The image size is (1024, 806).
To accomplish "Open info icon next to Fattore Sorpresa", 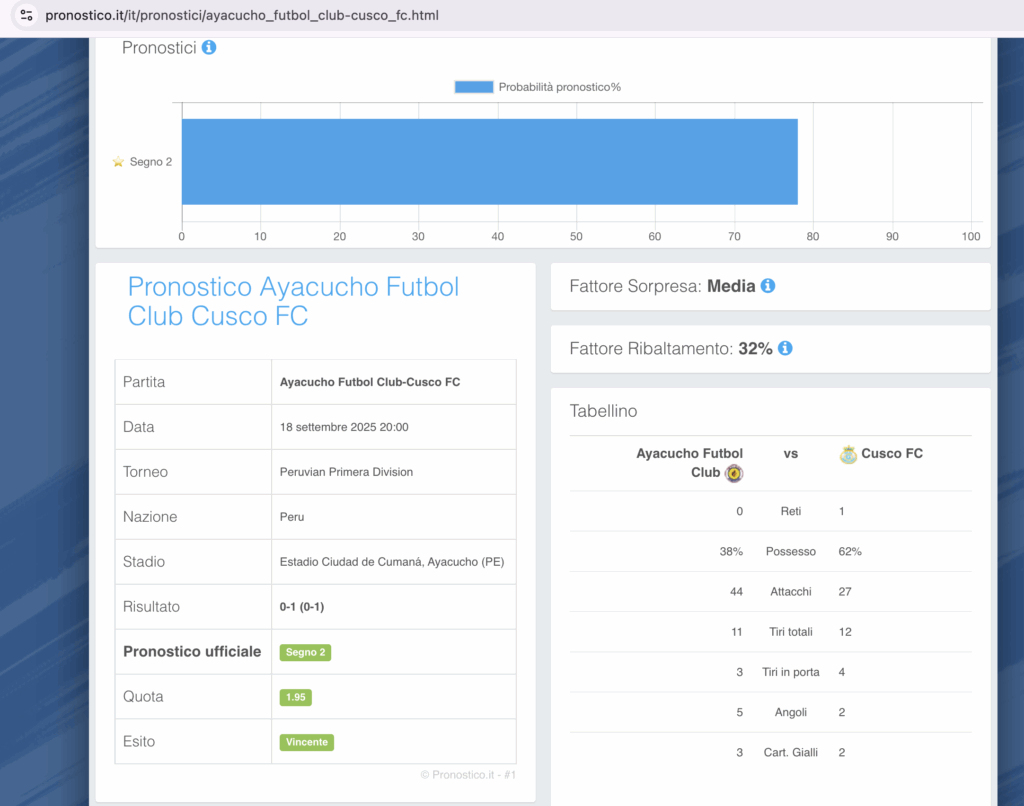I will (768, 286).
